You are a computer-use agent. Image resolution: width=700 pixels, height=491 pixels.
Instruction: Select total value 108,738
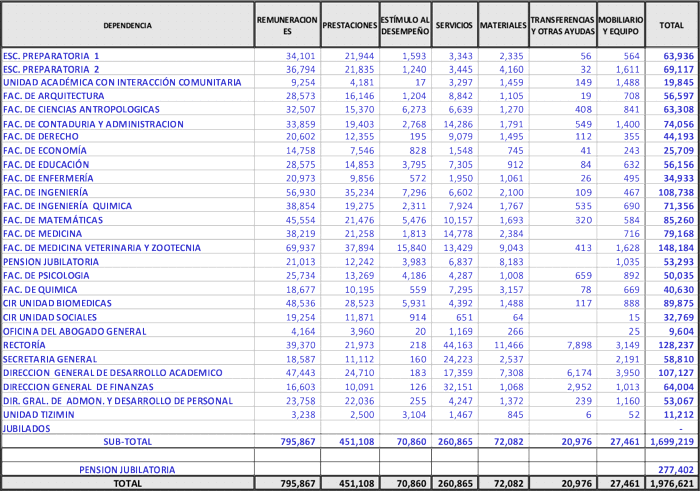pyautogui.click(x=676, y=192)
